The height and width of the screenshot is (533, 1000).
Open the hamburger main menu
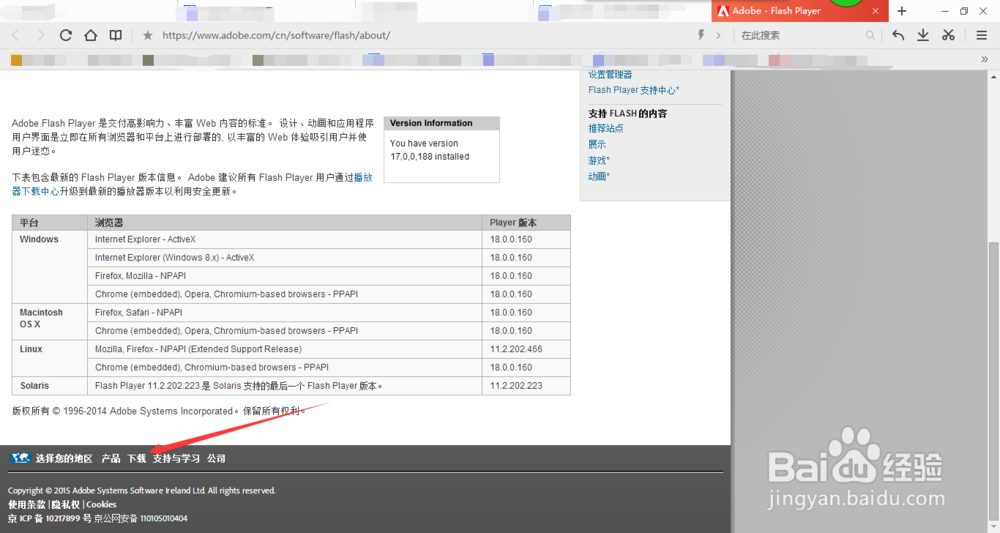(982, 36)
